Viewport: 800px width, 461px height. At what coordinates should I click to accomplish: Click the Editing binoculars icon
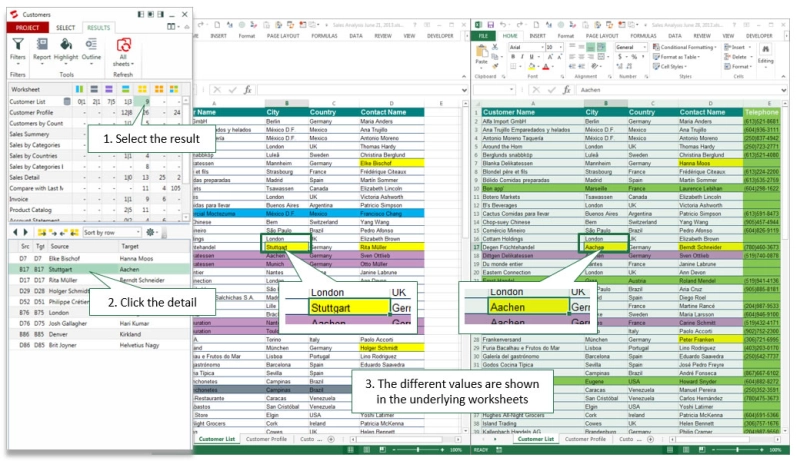coord(765,48)
